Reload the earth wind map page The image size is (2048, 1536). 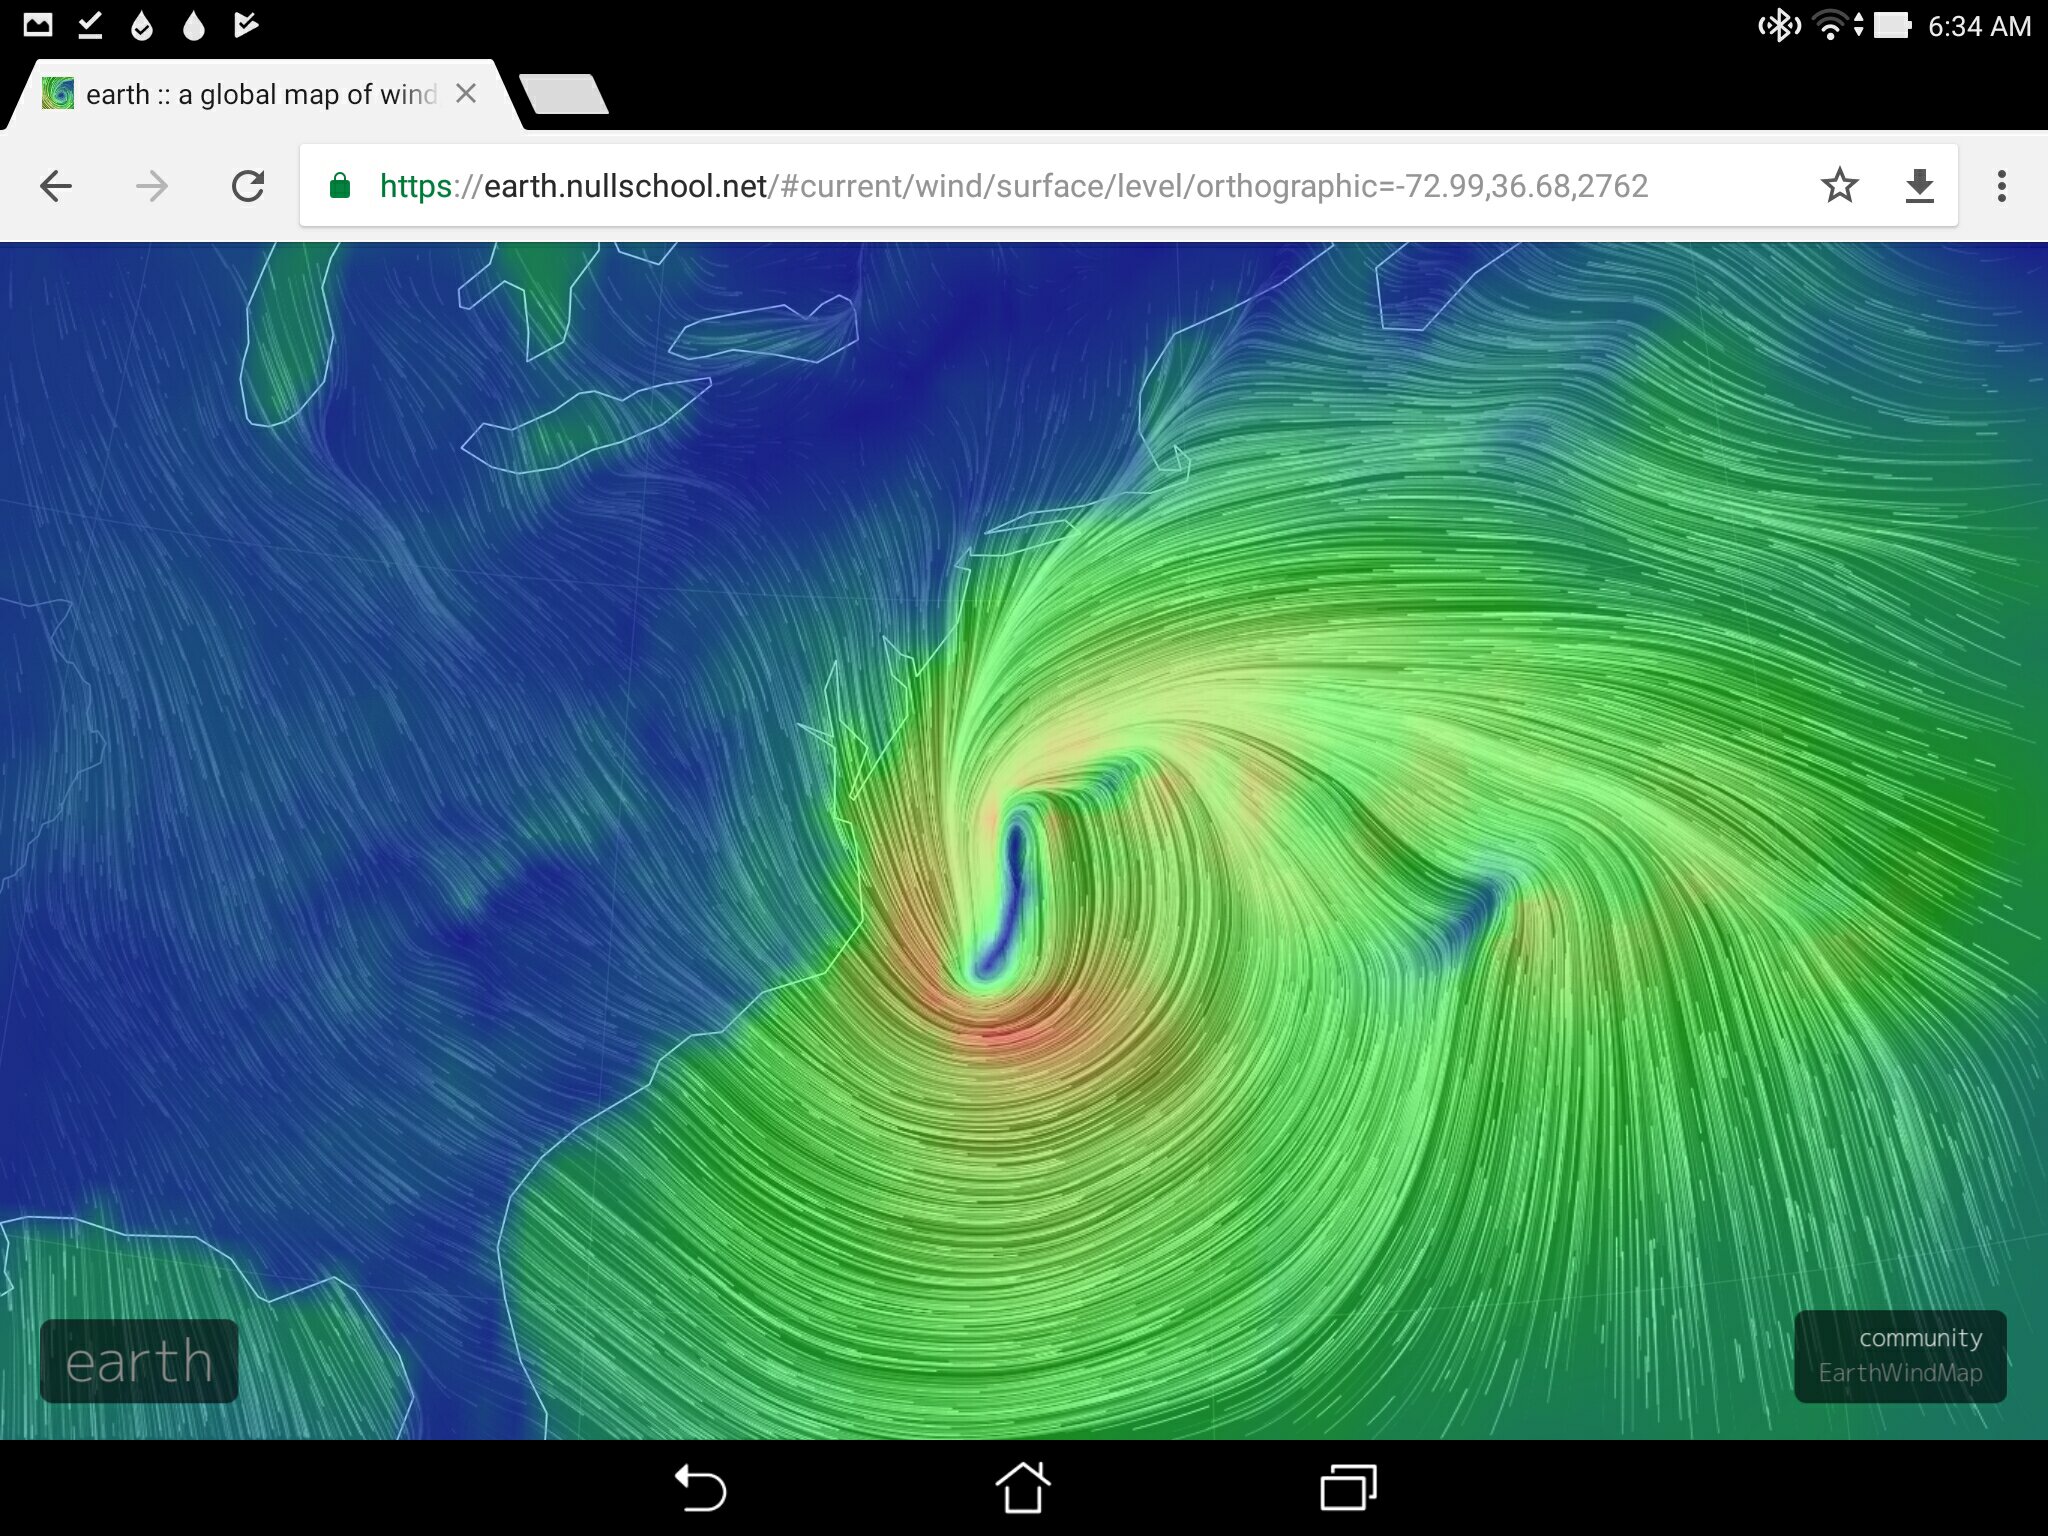[x=248, y=186]
